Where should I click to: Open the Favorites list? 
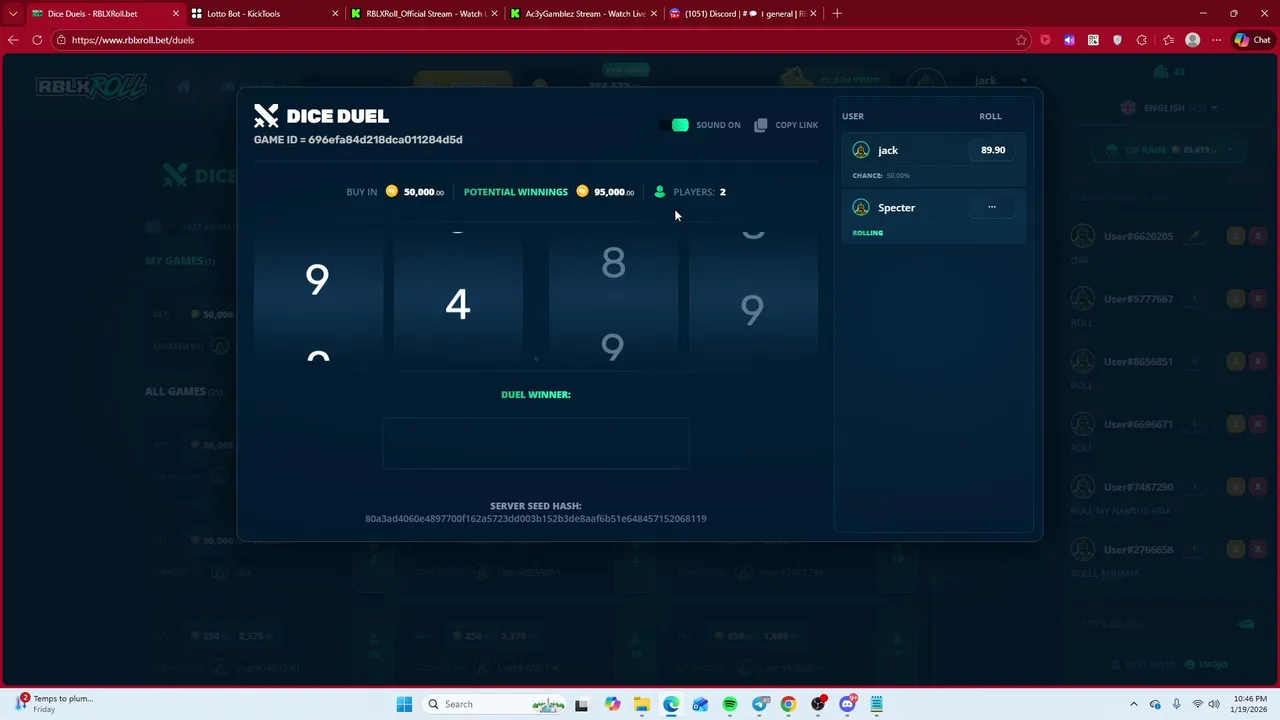tap(1168, 40)
